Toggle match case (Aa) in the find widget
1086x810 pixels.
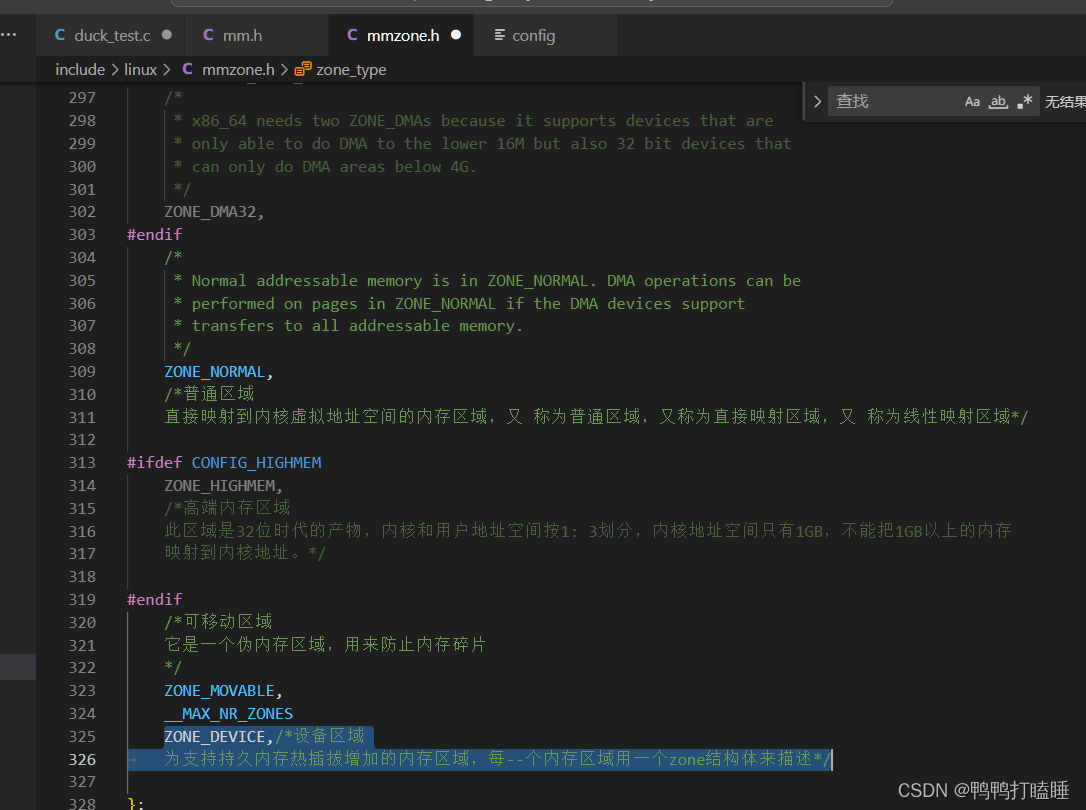[x=973, y=100]
